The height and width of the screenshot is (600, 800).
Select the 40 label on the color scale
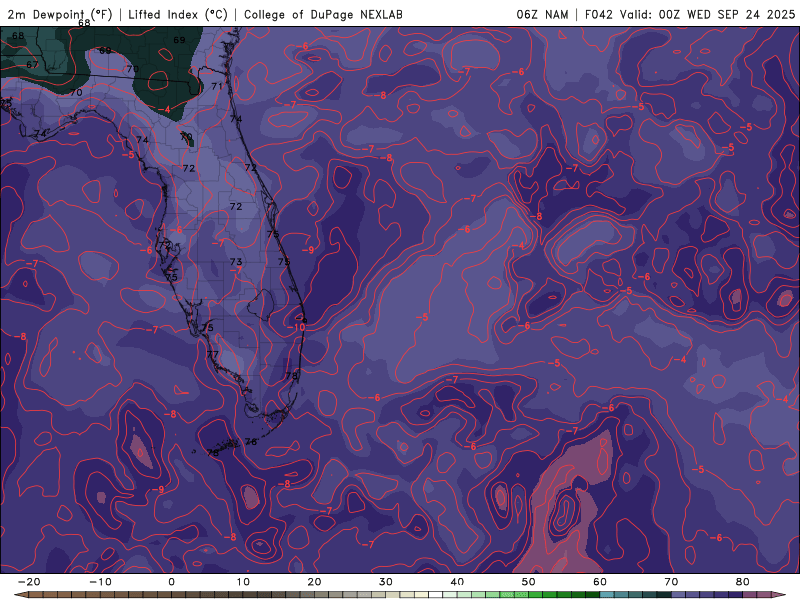[x=457, y=582]
